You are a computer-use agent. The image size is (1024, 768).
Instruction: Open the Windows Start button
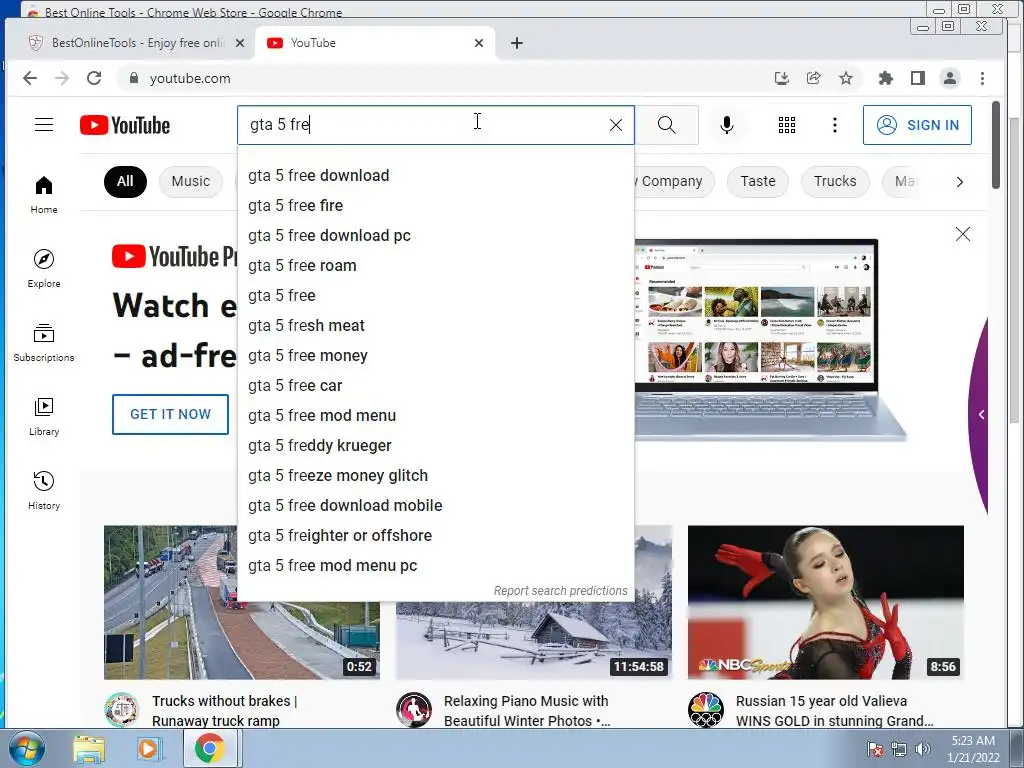pos(26,748)
